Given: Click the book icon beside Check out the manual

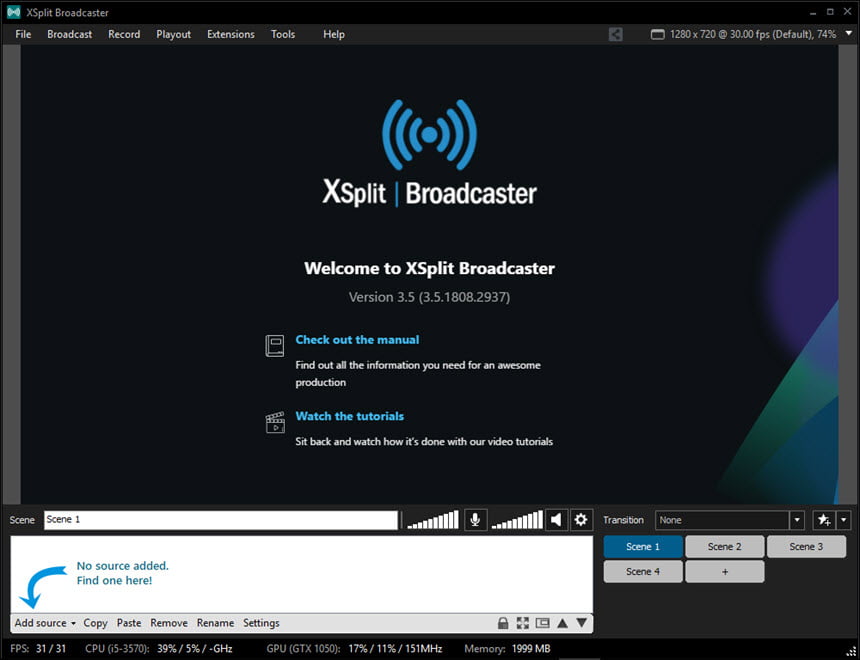Looking at the screenshot, I should point(275,346).
